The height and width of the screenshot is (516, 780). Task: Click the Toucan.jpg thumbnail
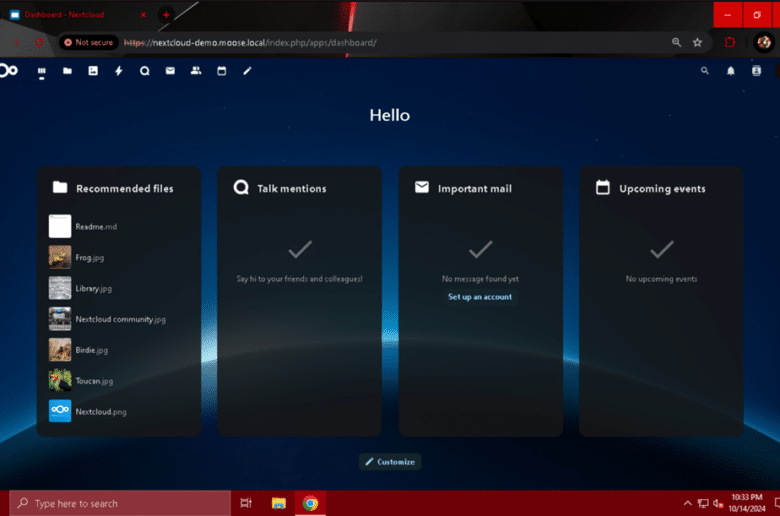[60, 381]
